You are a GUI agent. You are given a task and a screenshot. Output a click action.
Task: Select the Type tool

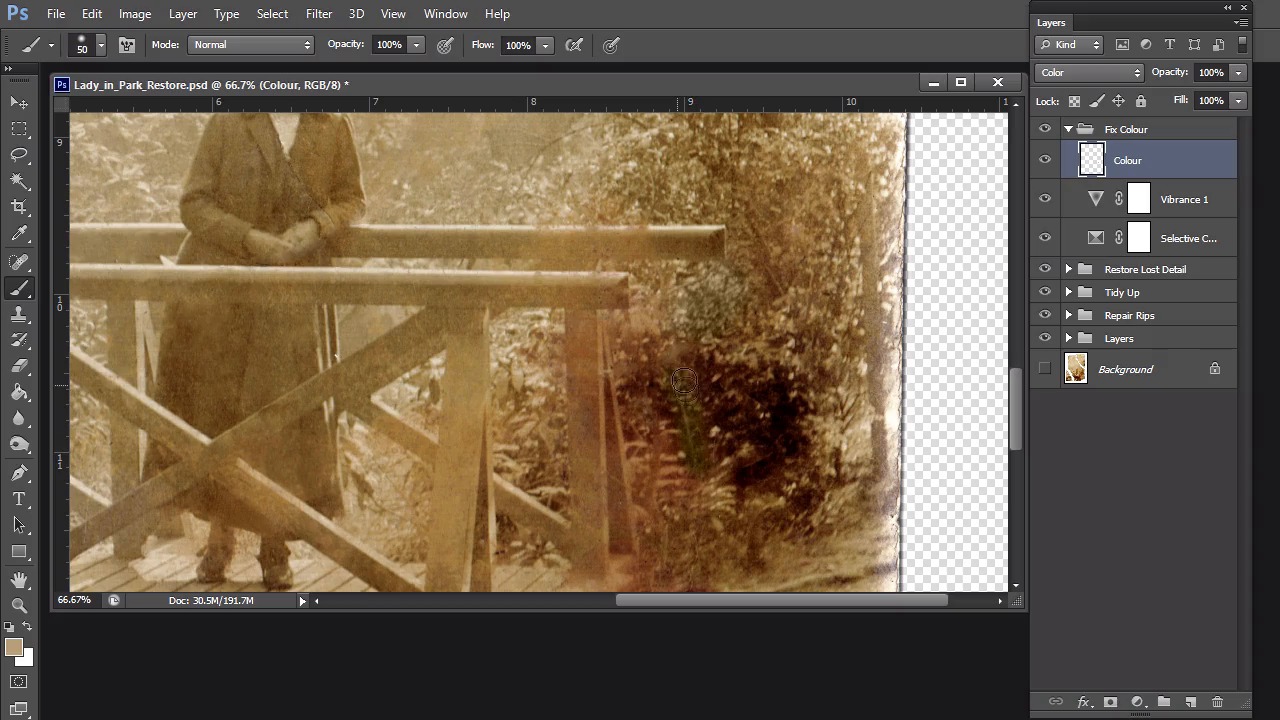pos(19,499)
